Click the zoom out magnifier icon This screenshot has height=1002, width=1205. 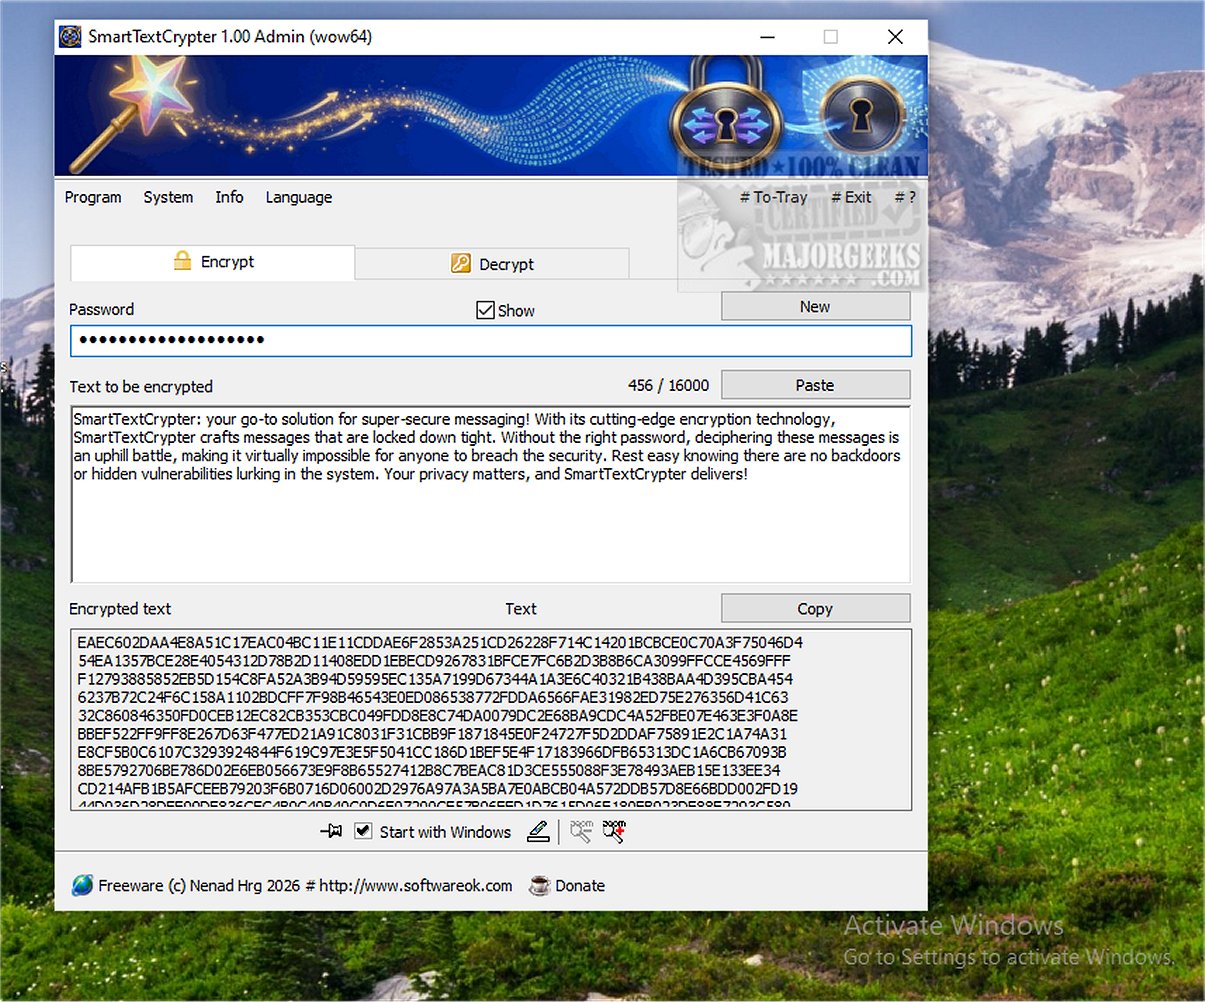(581, 832)
